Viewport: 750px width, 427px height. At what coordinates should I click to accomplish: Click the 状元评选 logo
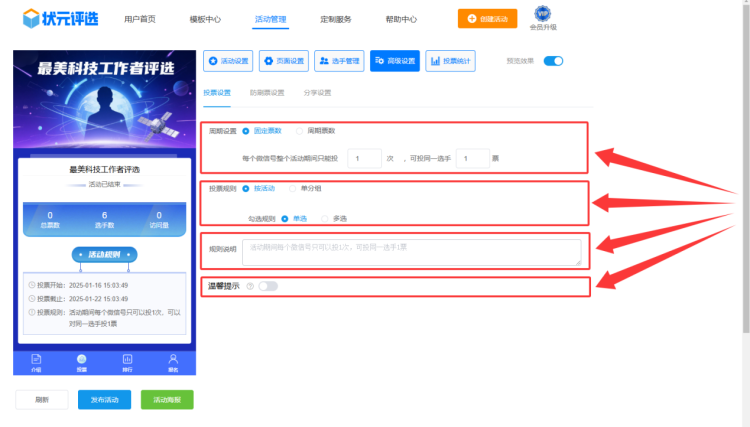coord(61,18)
